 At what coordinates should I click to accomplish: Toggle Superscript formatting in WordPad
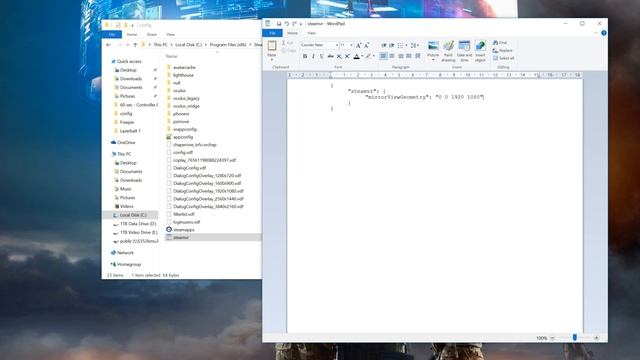[347, 56]
